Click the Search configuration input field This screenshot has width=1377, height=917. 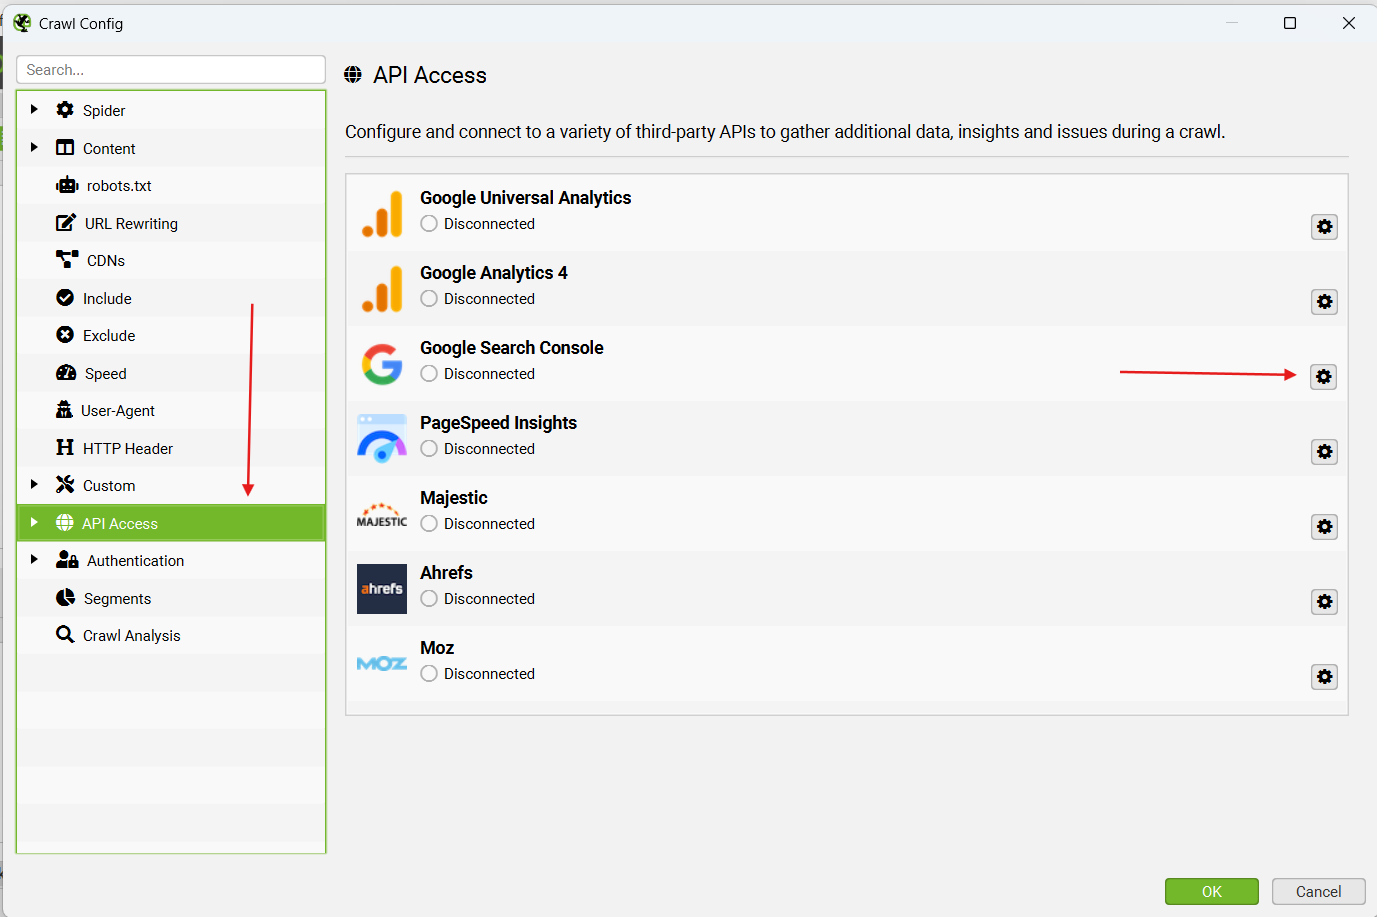pyautogui.click(x=171, y=70)
